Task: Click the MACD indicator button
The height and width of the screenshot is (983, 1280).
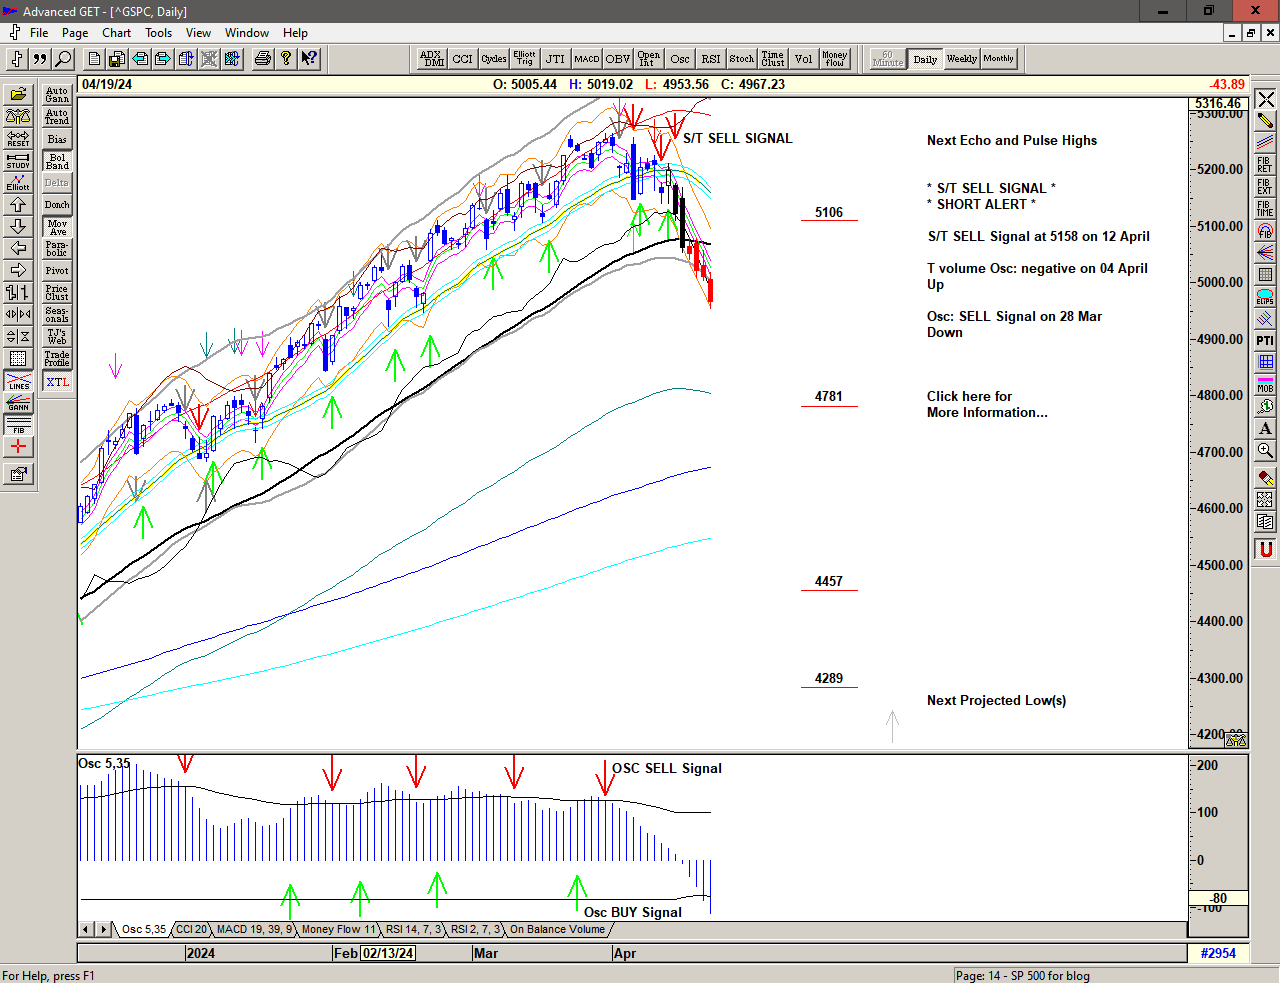Action: (587, 59)
